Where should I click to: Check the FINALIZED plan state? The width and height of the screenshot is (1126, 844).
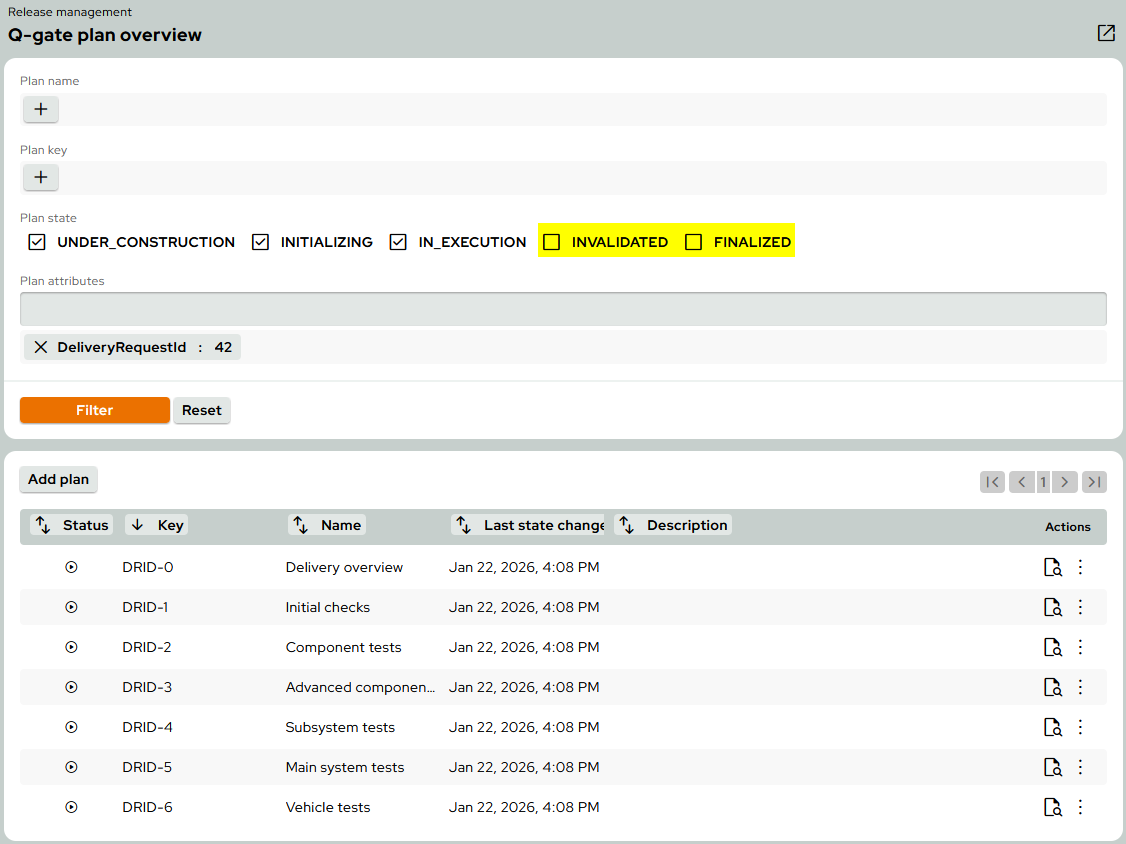(694, 242)
